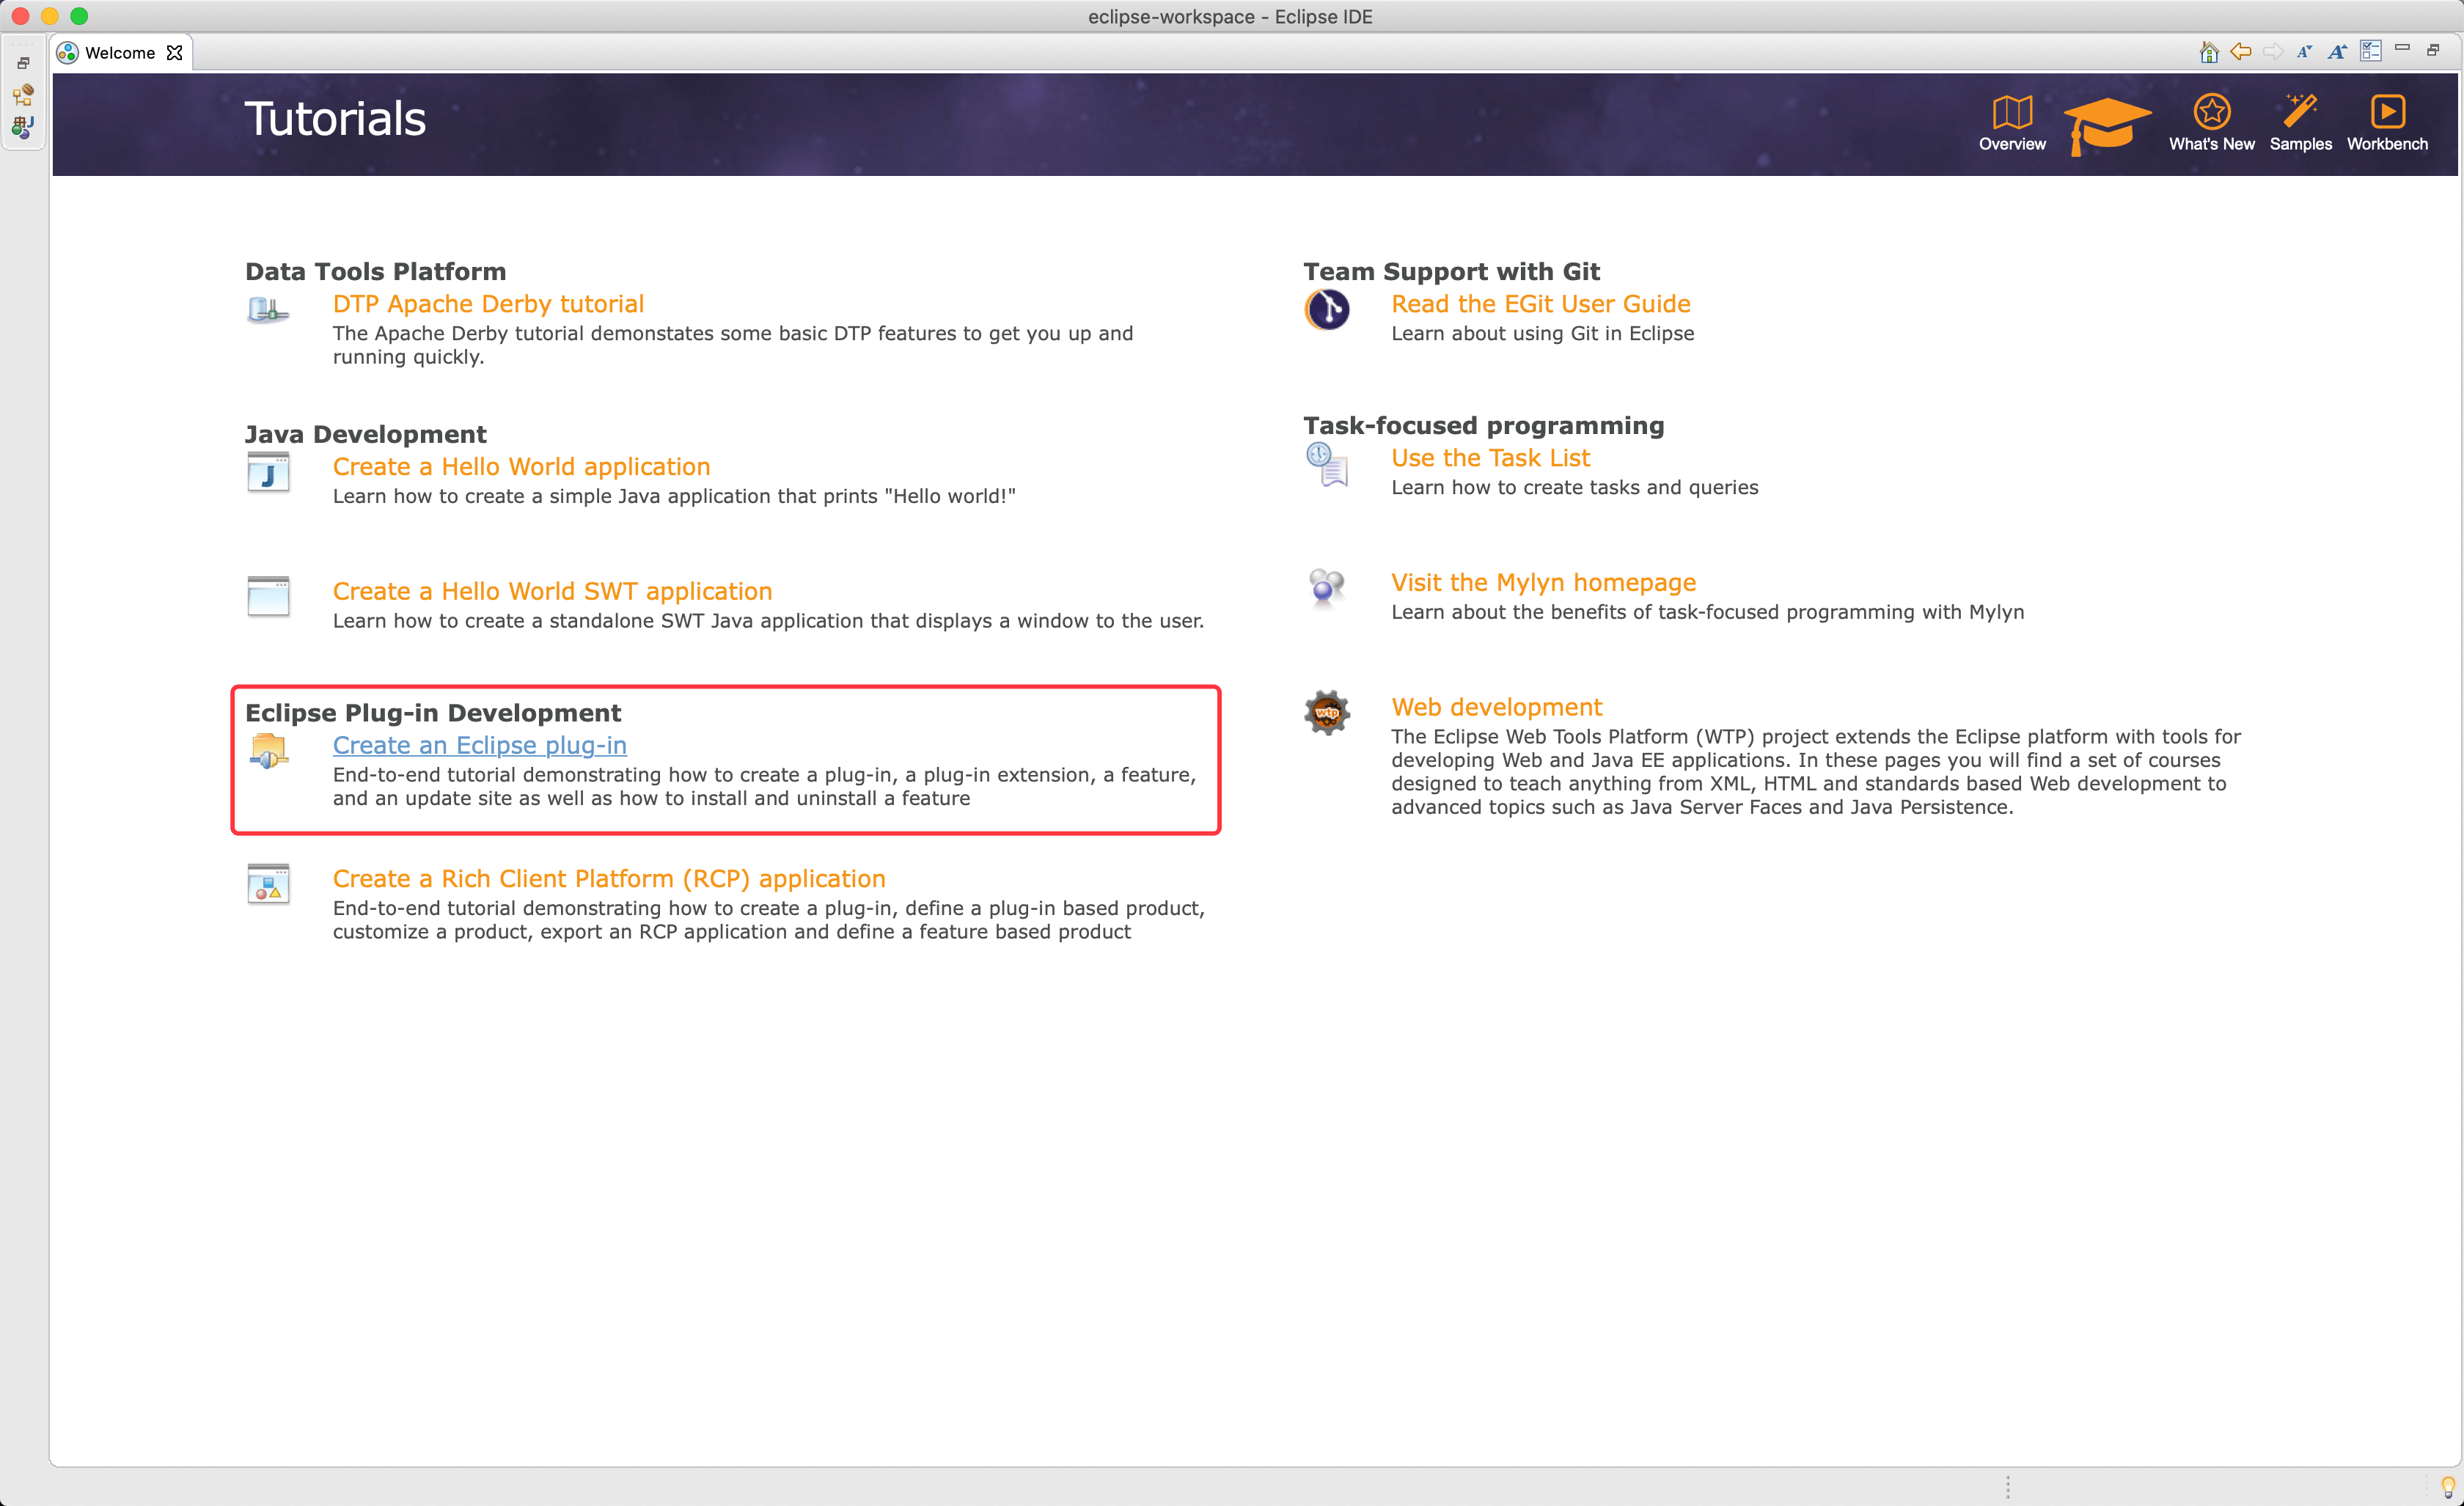Click the Hello World SWT window icon

pos(268,597)
